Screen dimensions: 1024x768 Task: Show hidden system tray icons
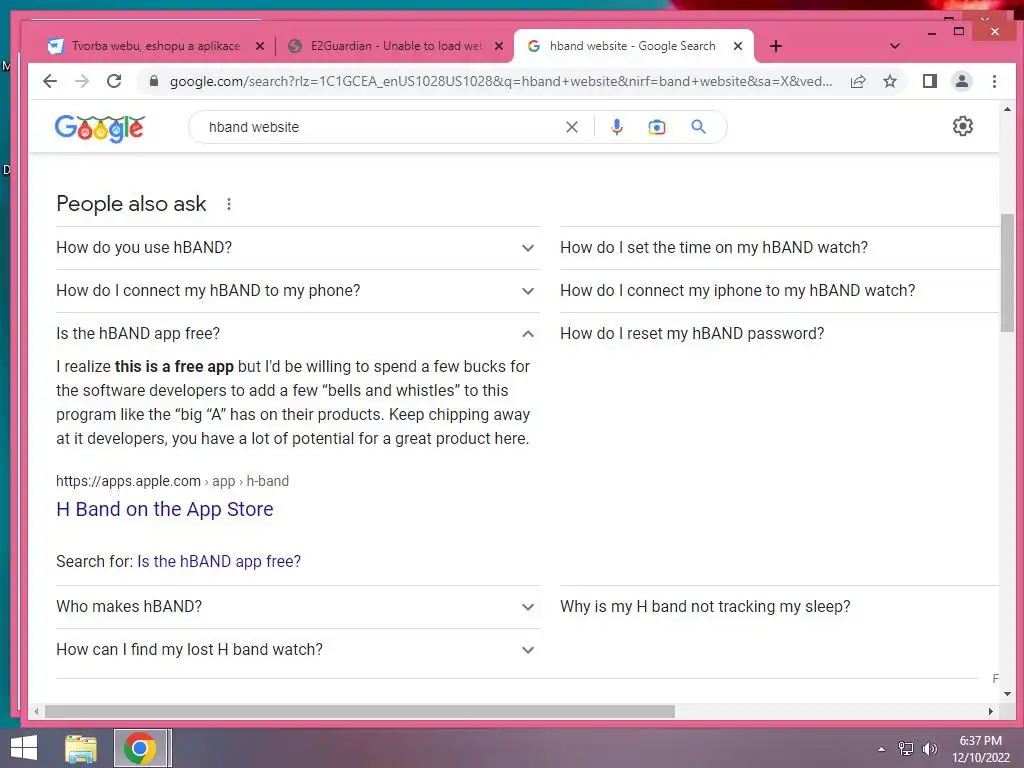(881, 749)
